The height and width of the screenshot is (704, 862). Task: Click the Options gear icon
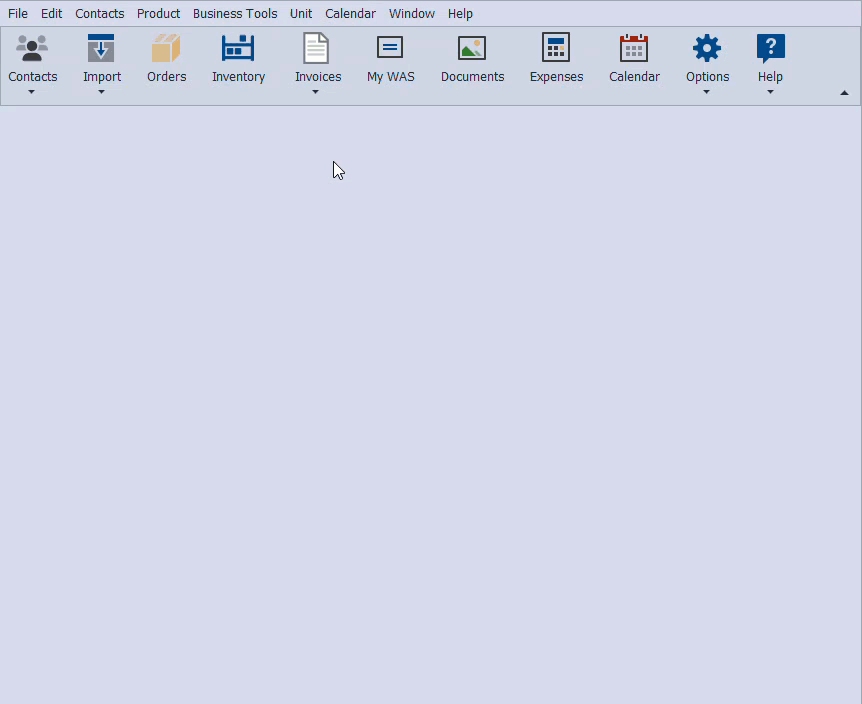click(707, 48)
